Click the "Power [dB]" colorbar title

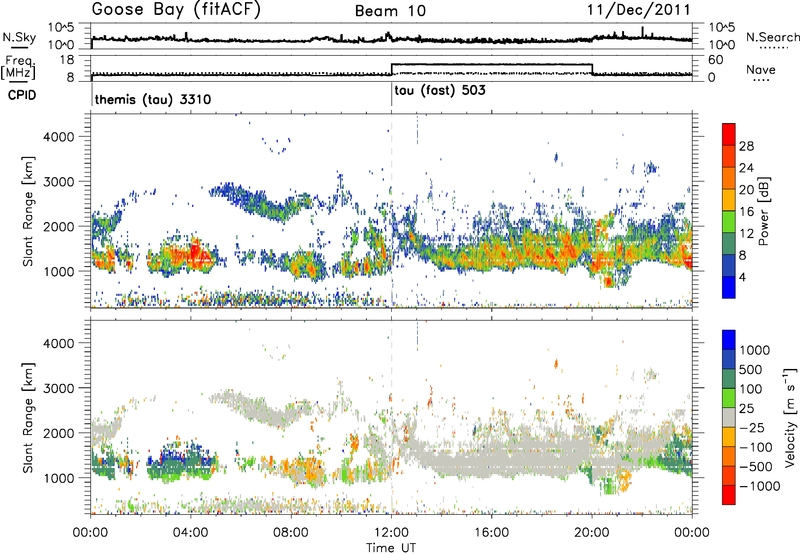(764, 211)
